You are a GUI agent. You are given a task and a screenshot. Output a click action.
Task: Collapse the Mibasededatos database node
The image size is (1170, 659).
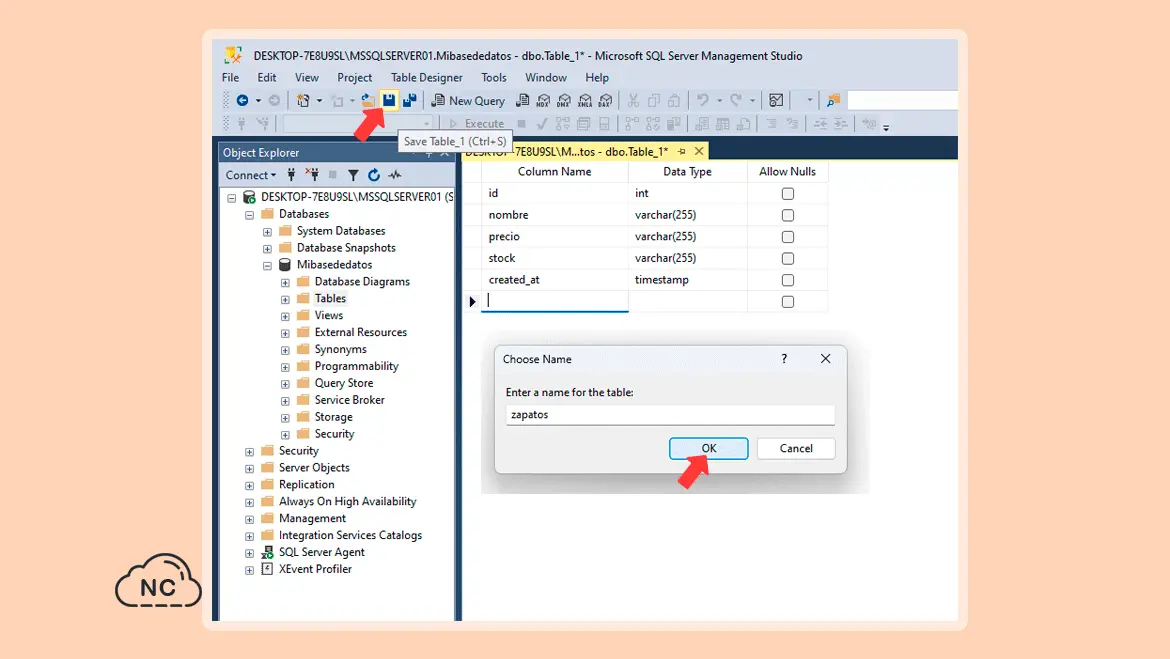point(267,266)
